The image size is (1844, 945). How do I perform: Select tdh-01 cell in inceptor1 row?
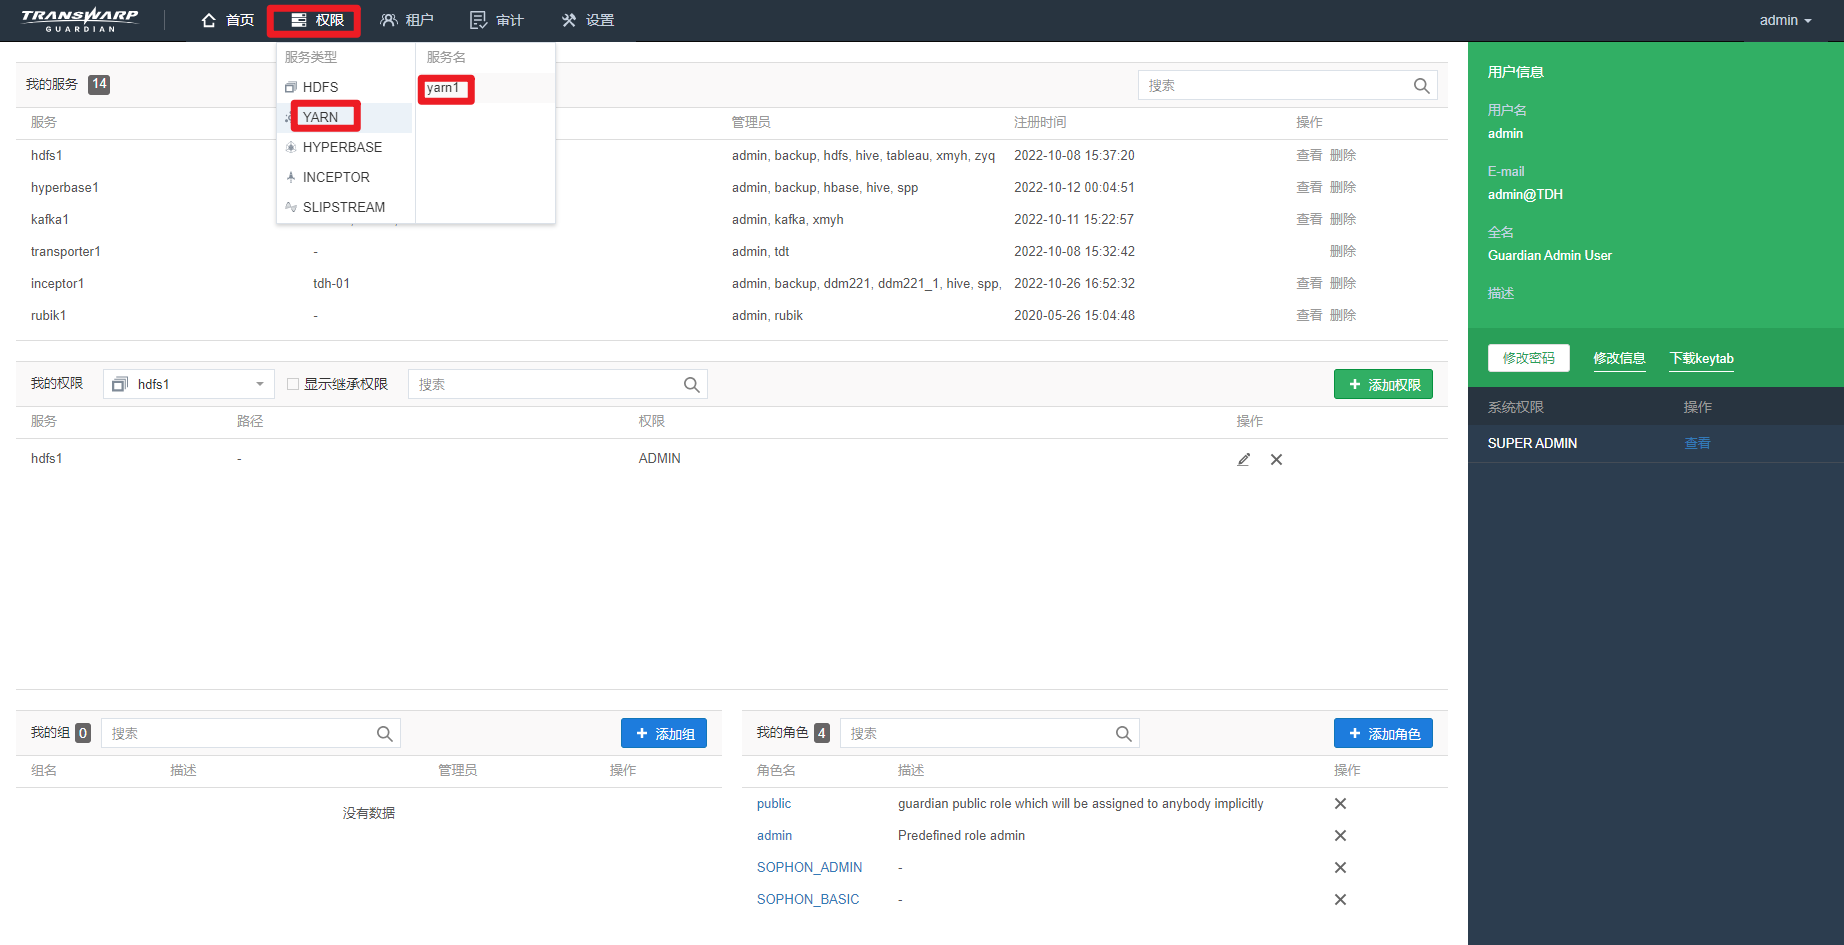(331, 283)
